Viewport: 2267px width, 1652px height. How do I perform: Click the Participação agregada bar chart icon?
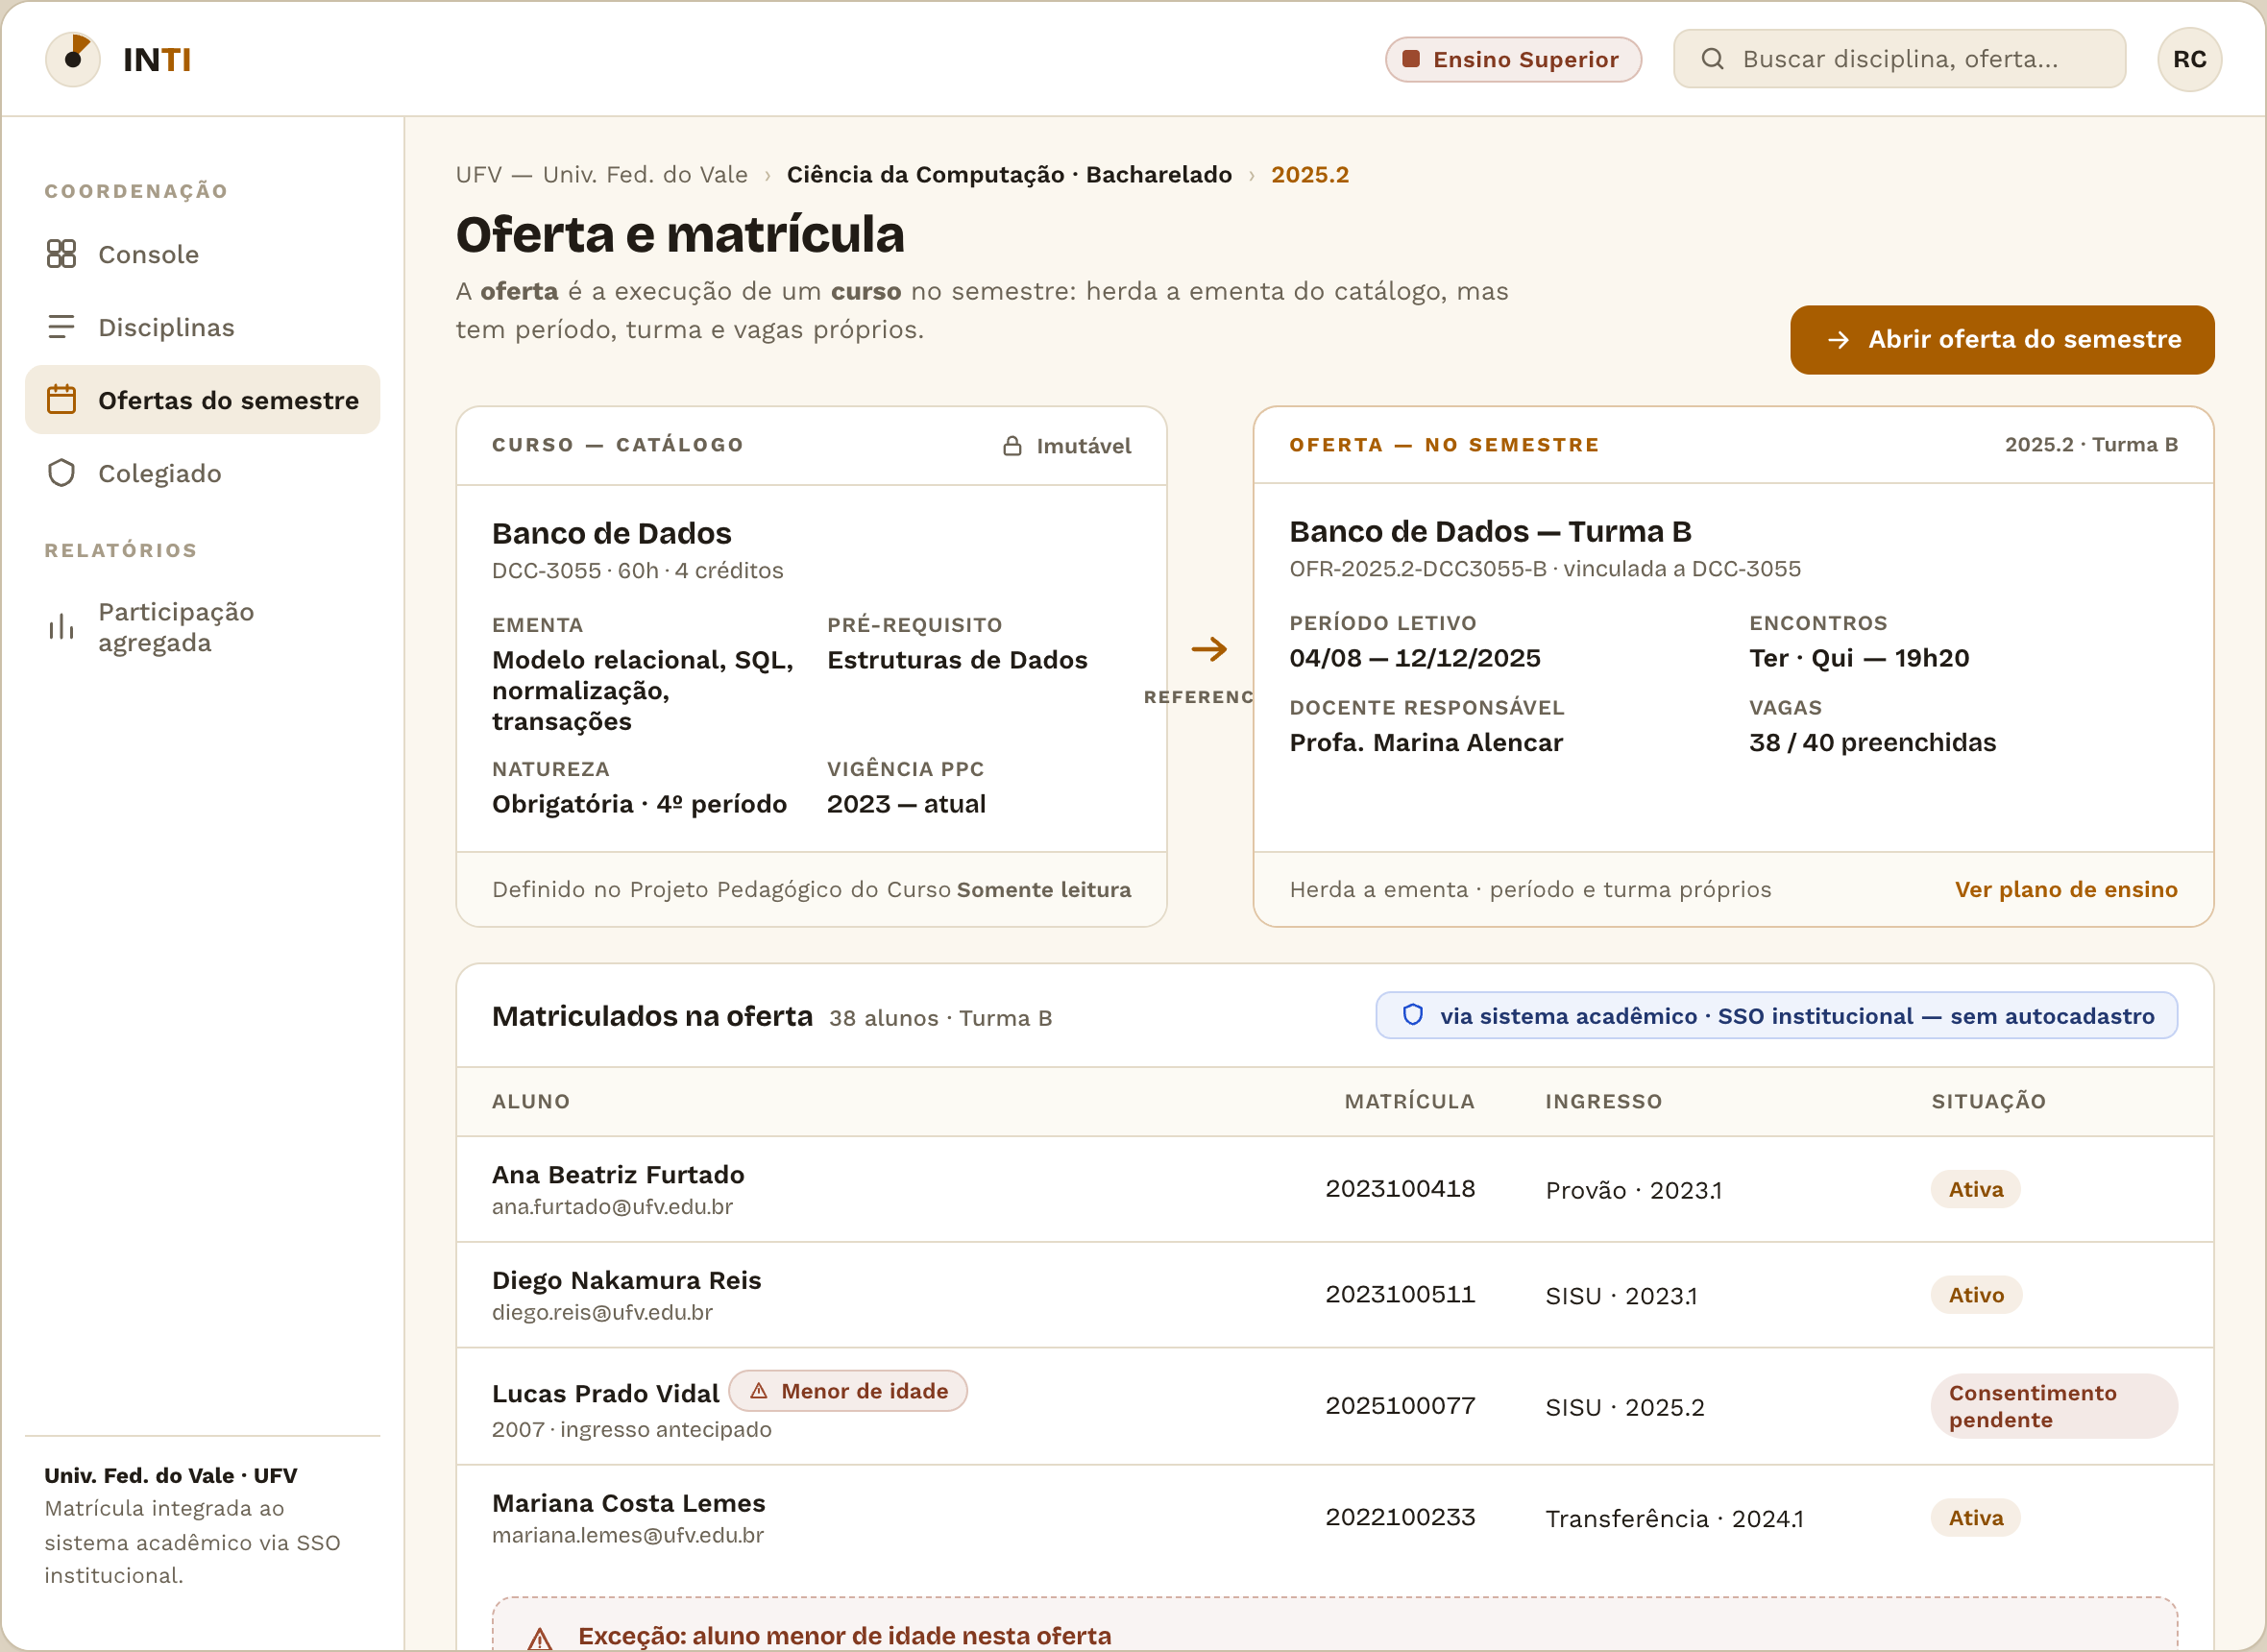[x=61, y=627]
